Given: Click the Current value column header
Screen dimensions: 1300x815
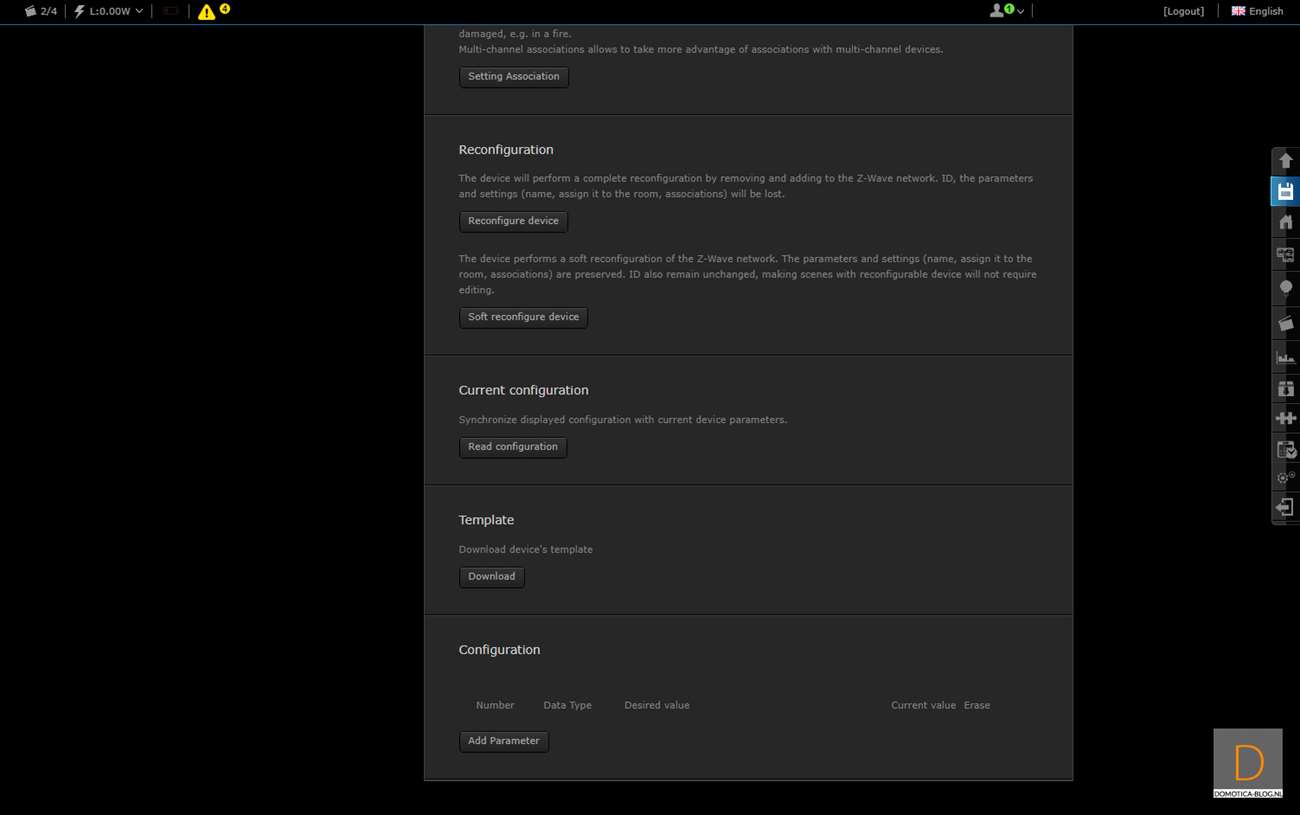Looking at the screenshot, I should [923, 705].
